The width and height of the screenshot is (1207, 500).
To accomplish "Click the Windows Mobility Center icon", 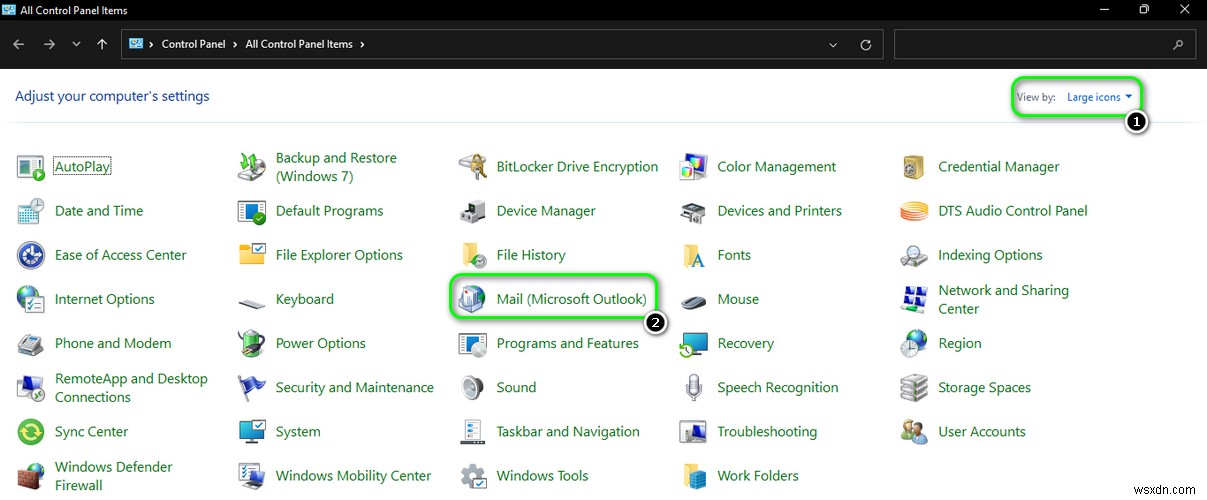I will coord(252,475).
